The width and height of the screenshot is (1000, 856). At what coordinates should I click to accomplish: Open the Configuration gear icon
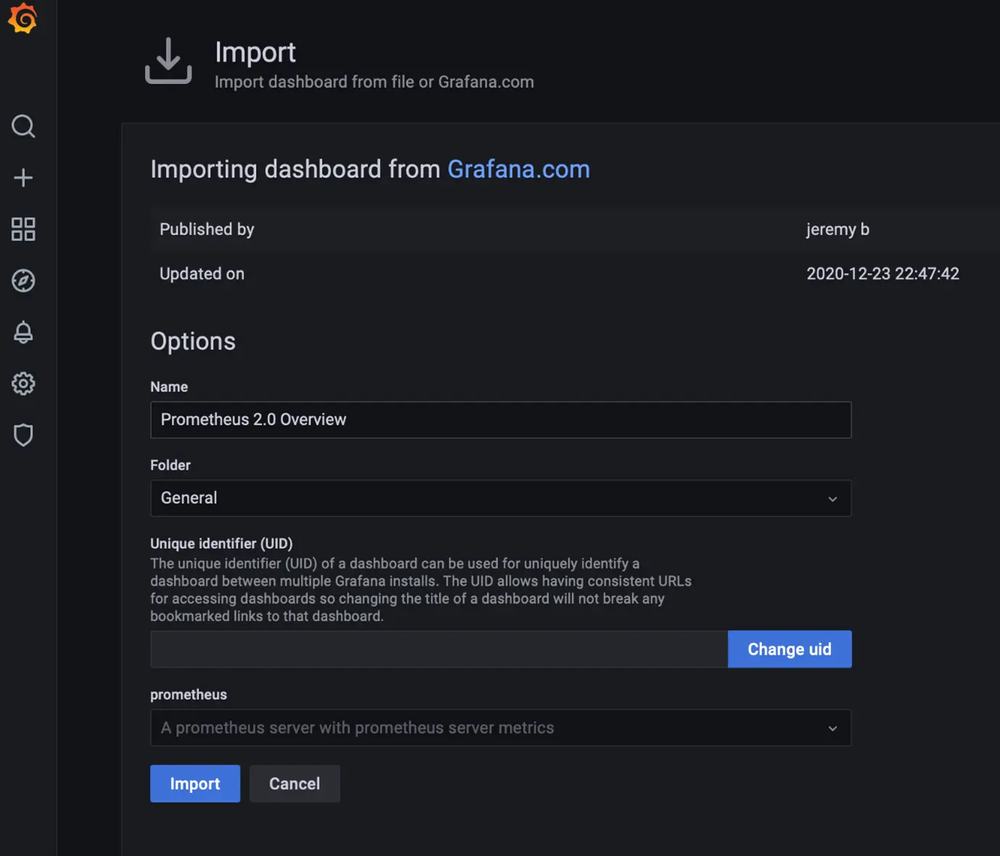point(24,384)
